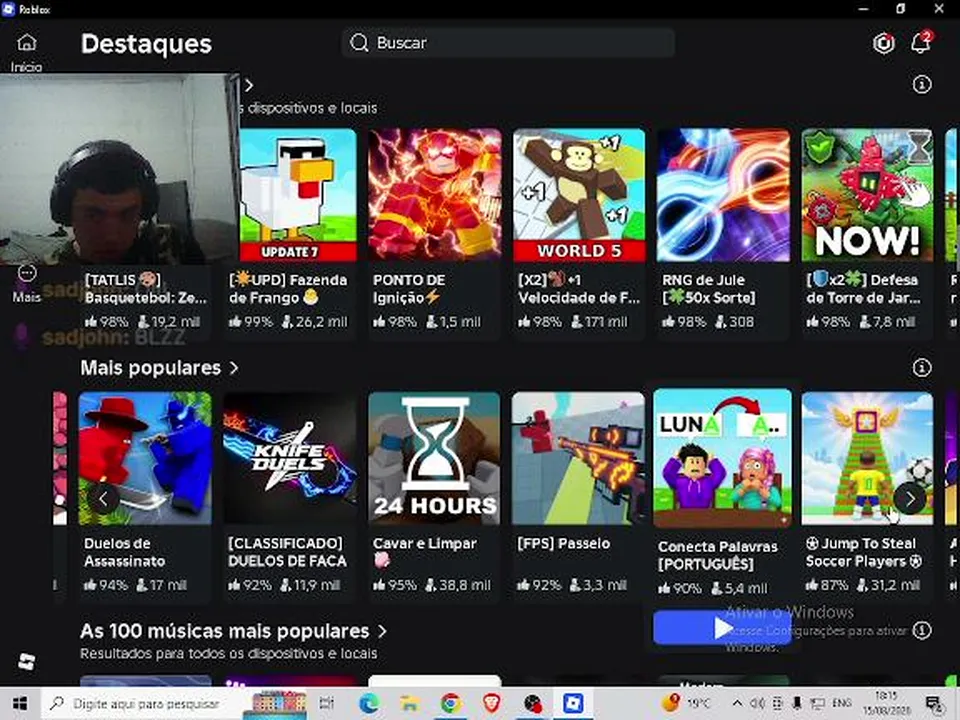Show info for the top recommended row
The width and height of the screenshot is (960, 720).
pyautogui.click(x=922, y=84)
